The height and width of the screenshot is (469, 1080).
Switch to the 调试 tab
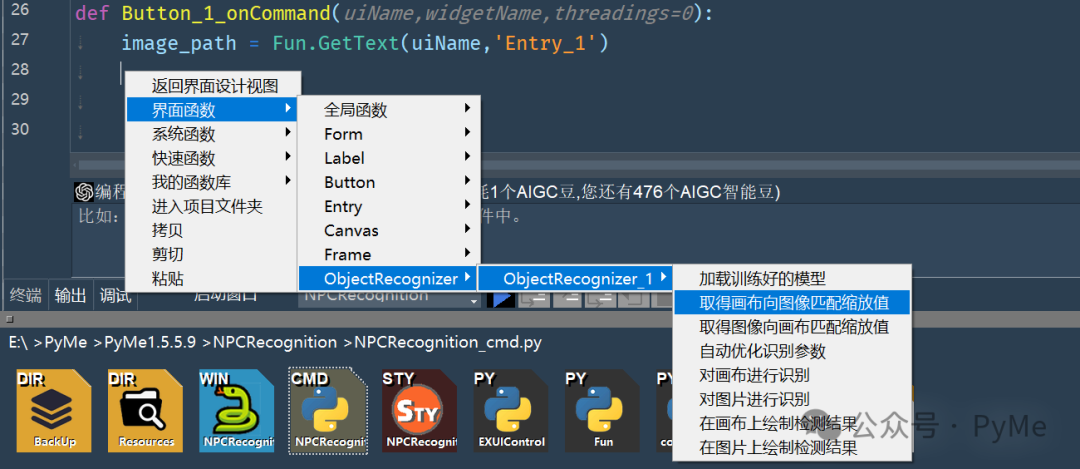115,296
